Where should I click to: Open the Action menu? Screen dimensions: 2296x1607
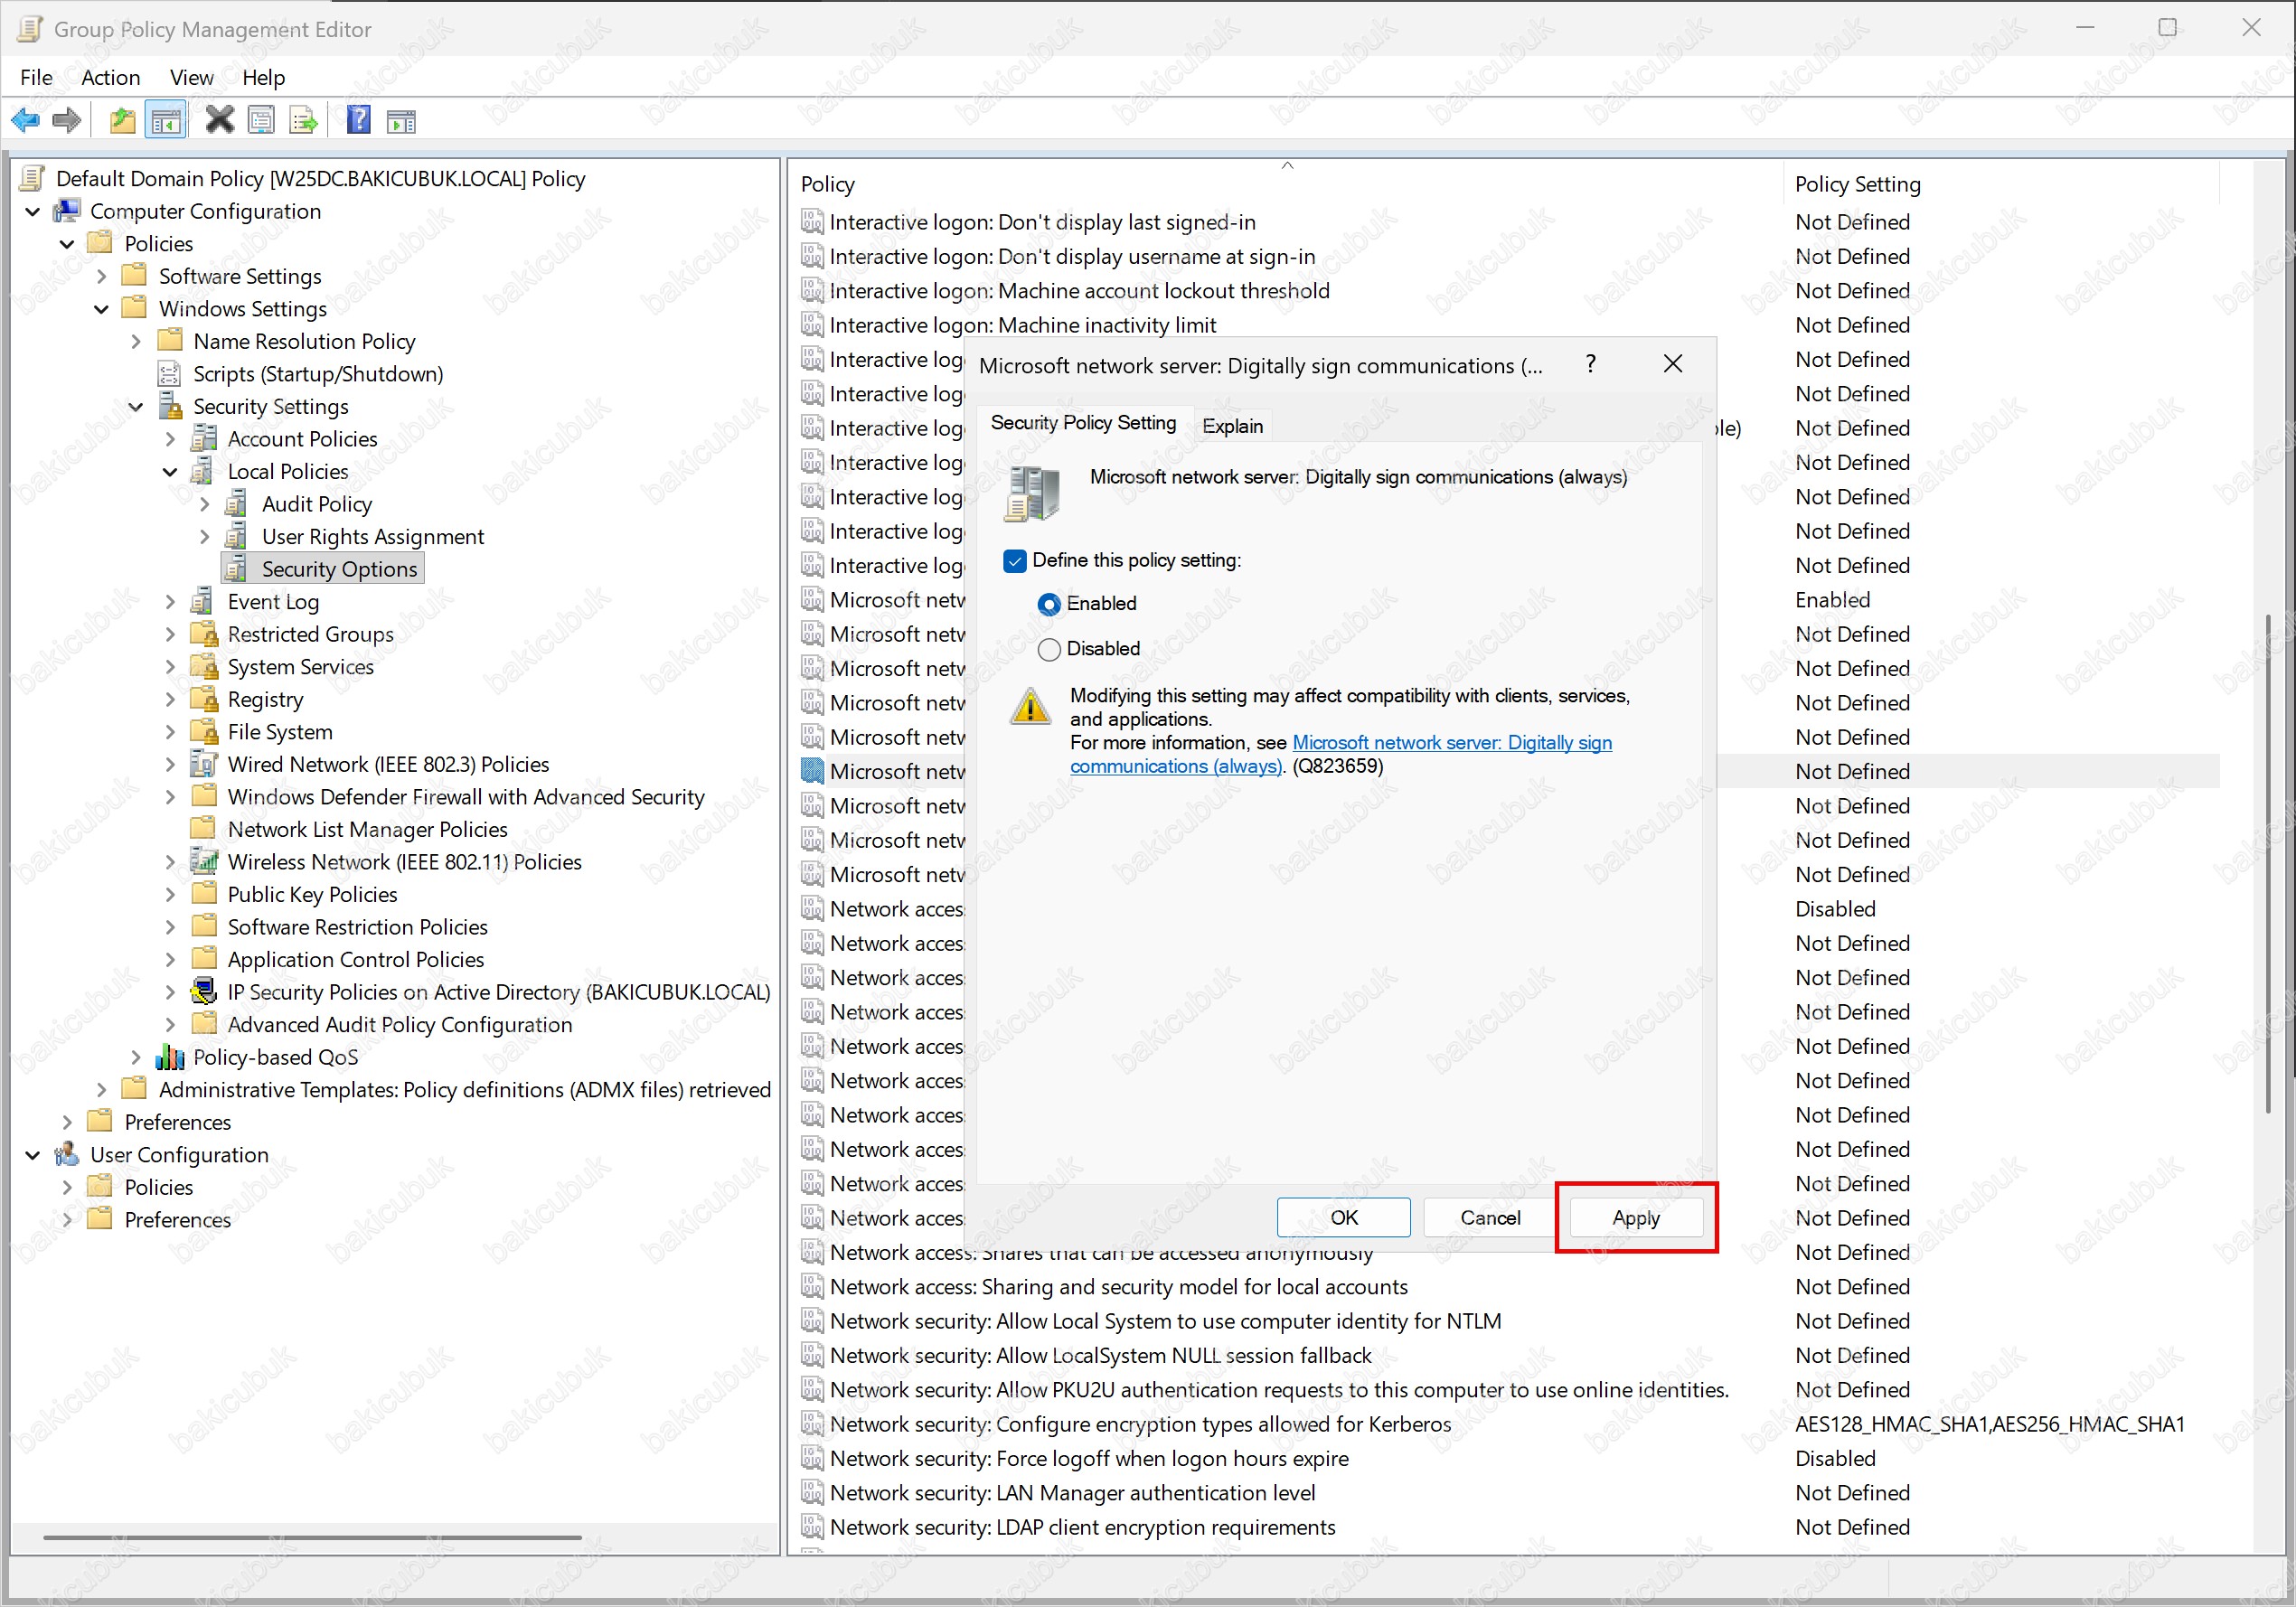pos(110,77)
